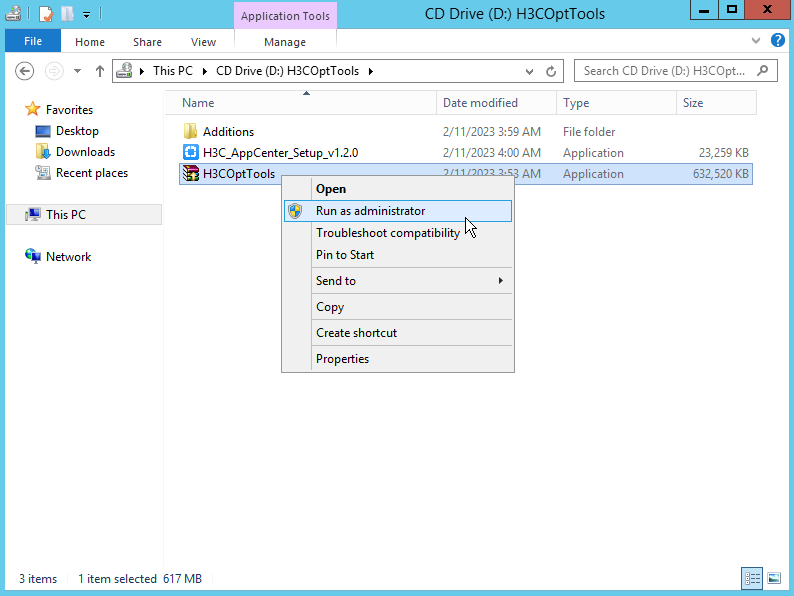
Task: Open Desktop in the navigation pane
Action: (77, 131)
